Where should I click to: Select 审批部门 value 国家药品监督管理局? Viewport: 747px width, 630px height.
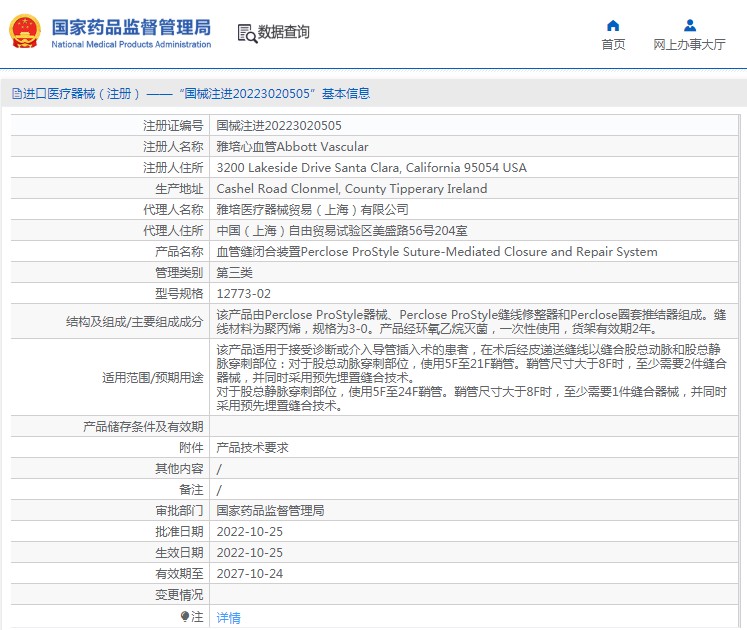pos(270,510)
